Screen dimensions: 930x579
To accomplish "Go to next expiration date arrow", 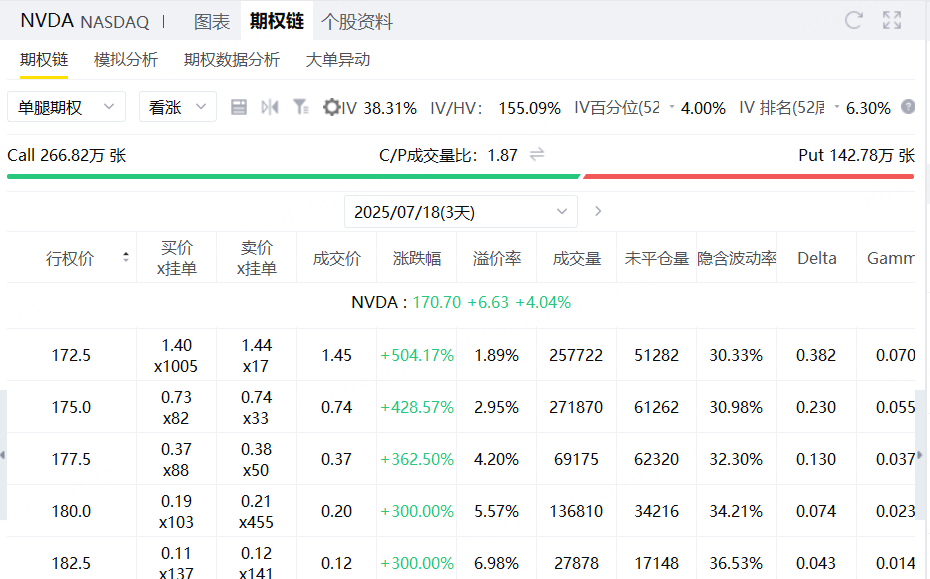I will pyautogui.click(x=598, y=211).
